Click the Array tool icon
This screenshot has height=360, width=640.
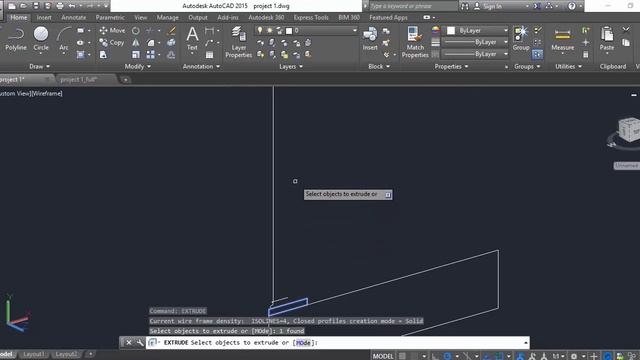click(151, 55)
